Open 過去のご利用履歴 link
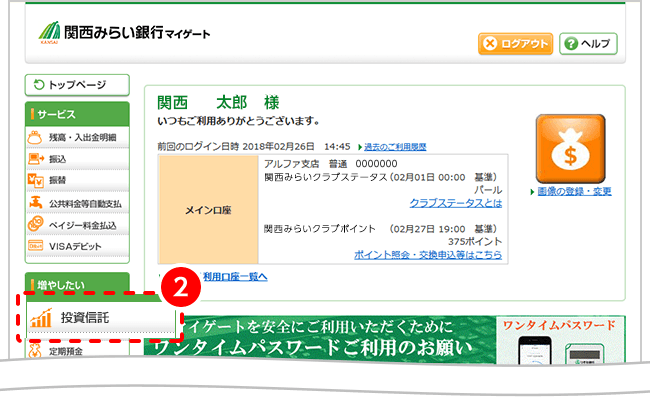Image resolution: width=650 pixels, height=397 pixels. (395, 147)
